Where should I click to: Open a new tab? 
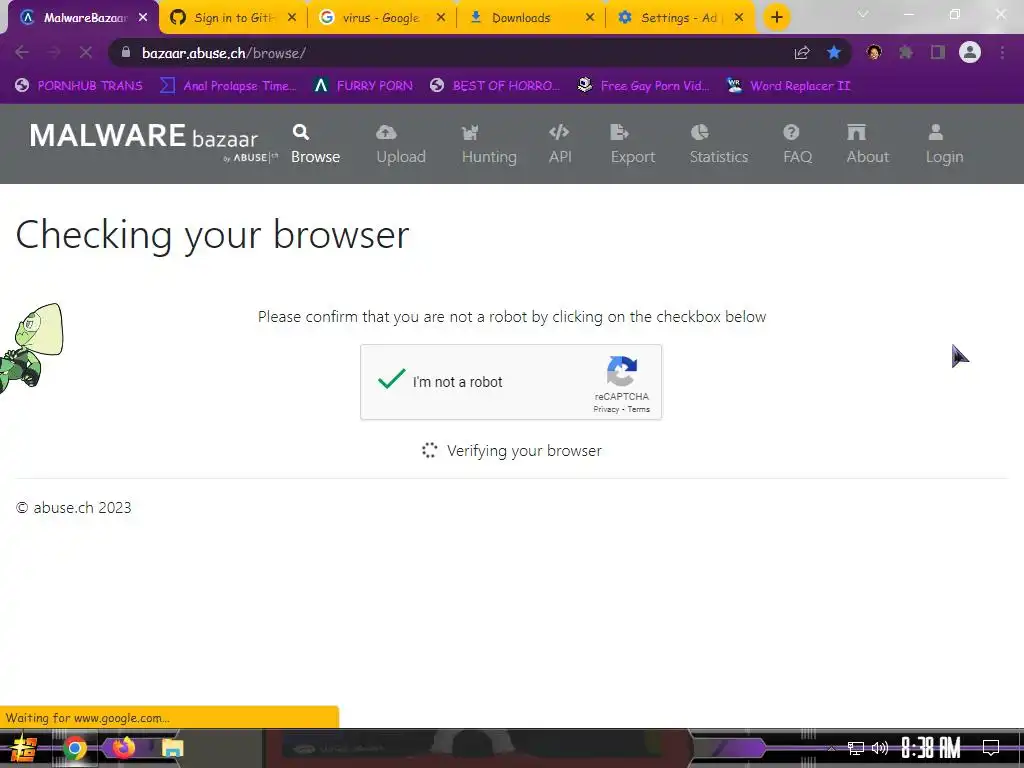pyautogui.click(x=776, y=18)
